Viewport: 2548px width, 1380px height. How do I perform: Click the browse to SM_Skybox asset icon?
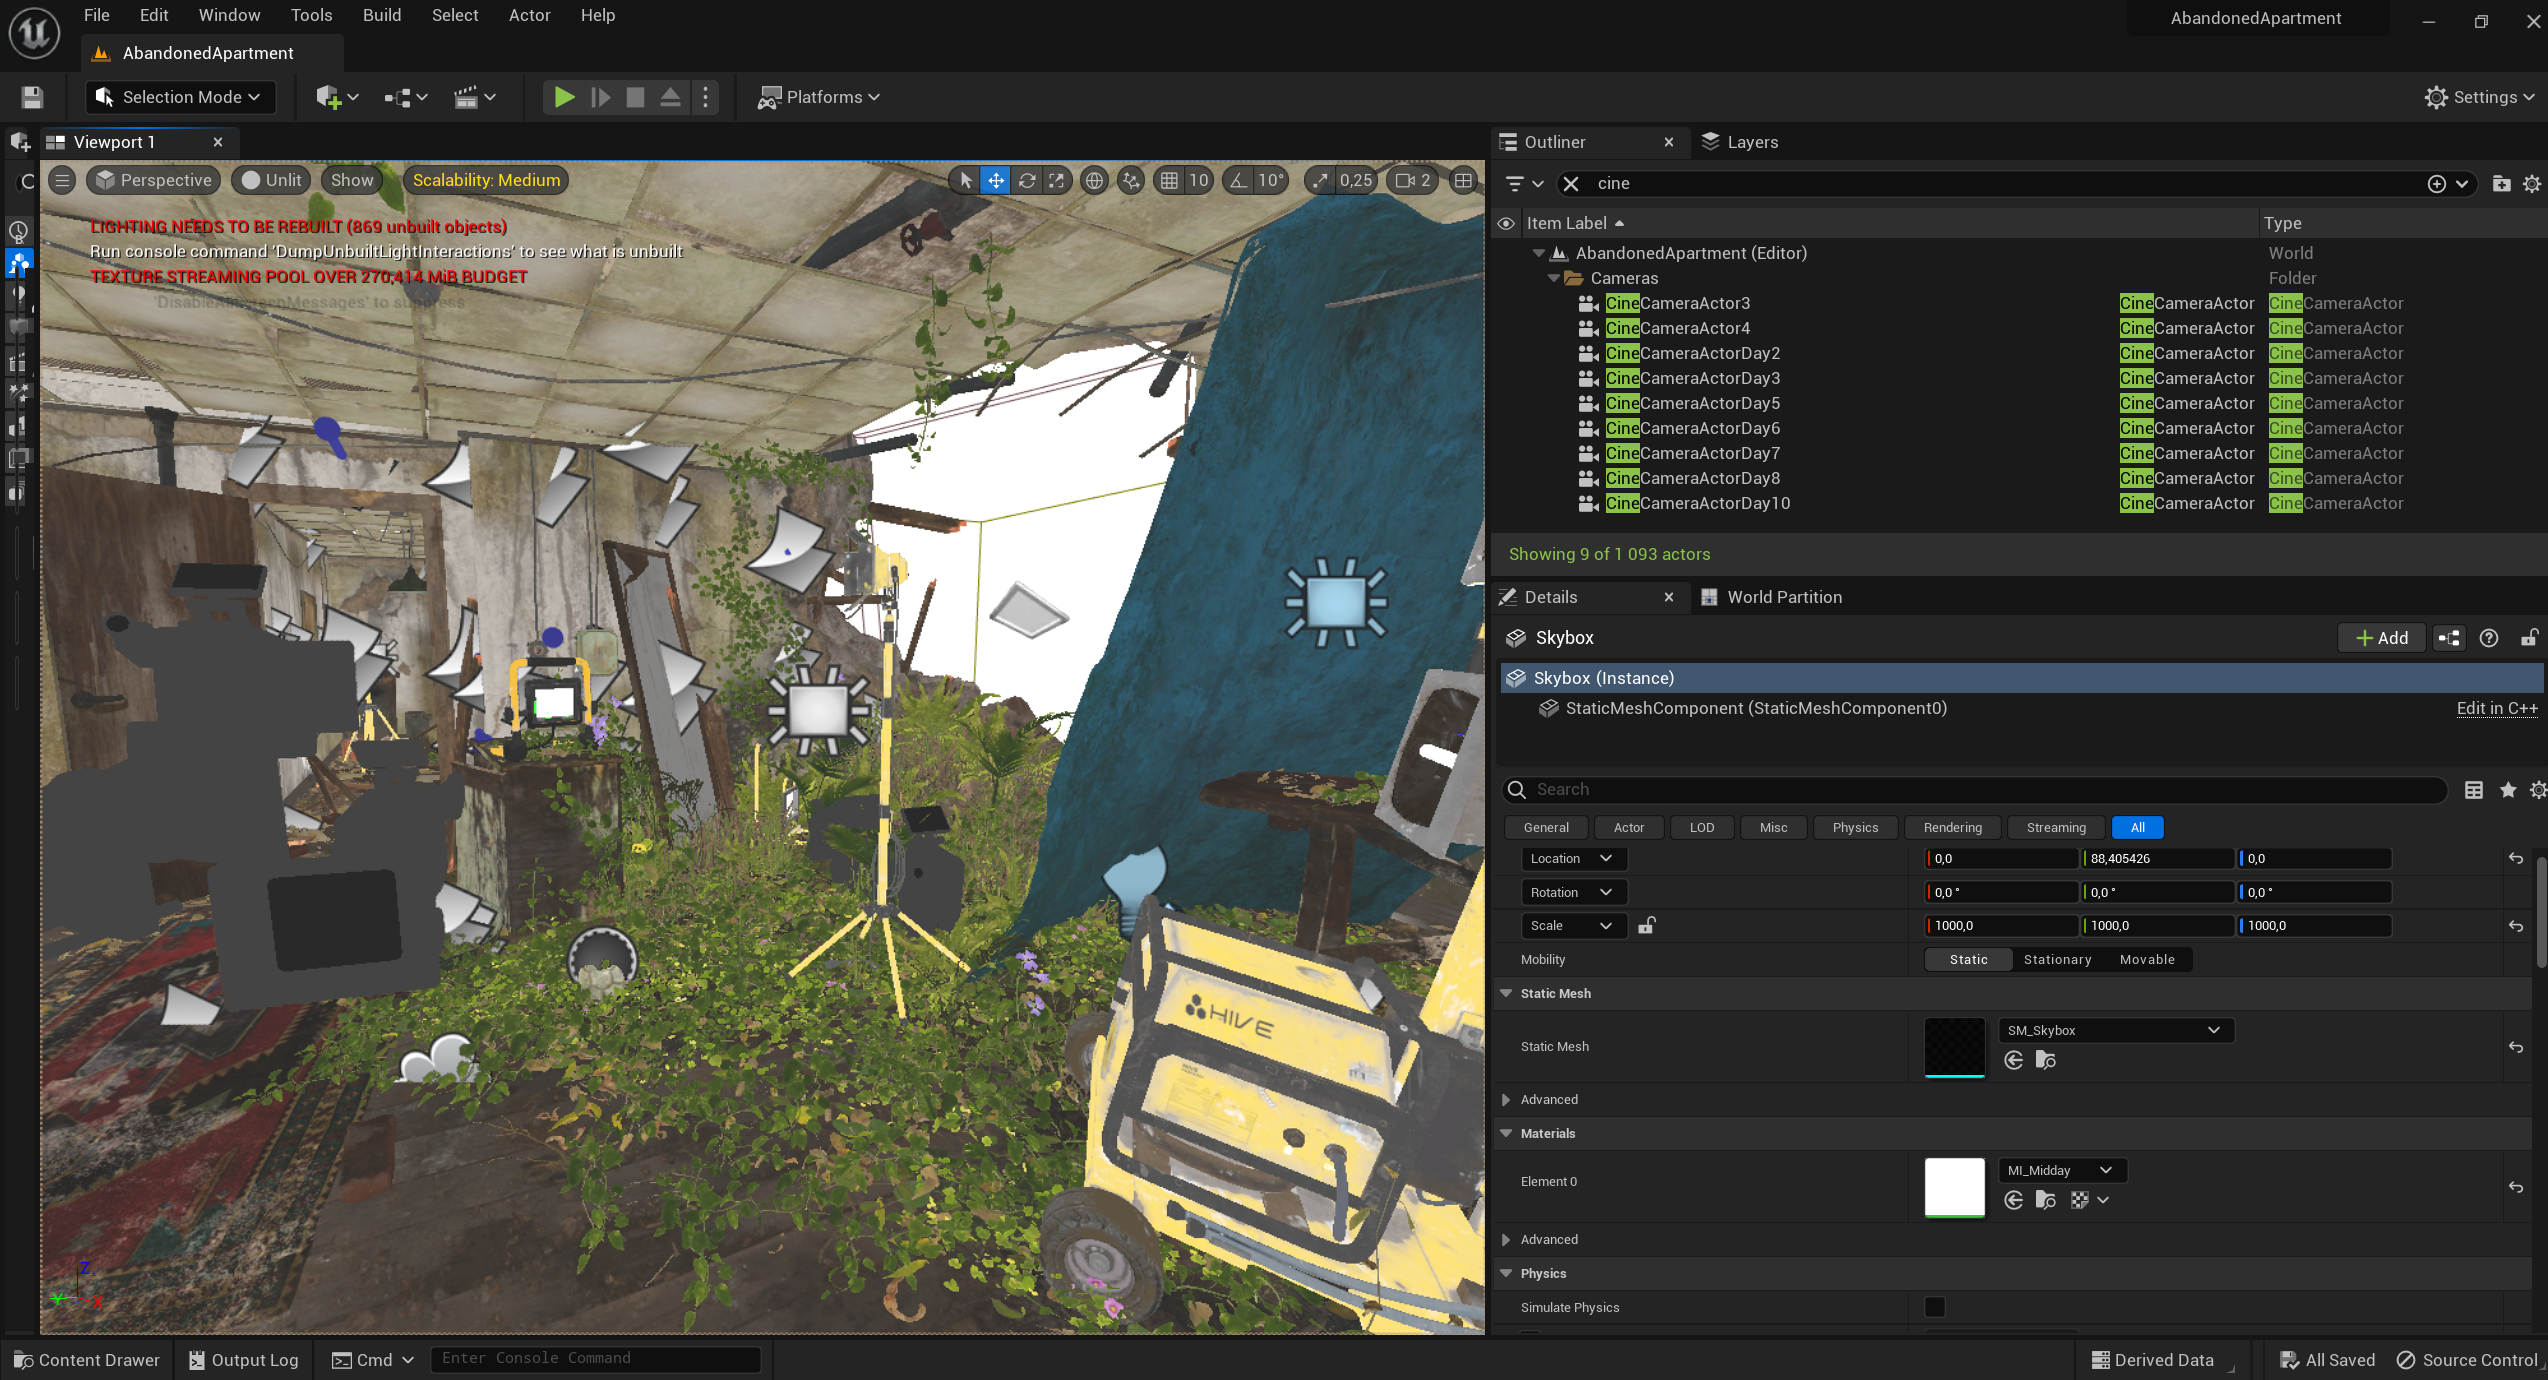point(2045,1060)
